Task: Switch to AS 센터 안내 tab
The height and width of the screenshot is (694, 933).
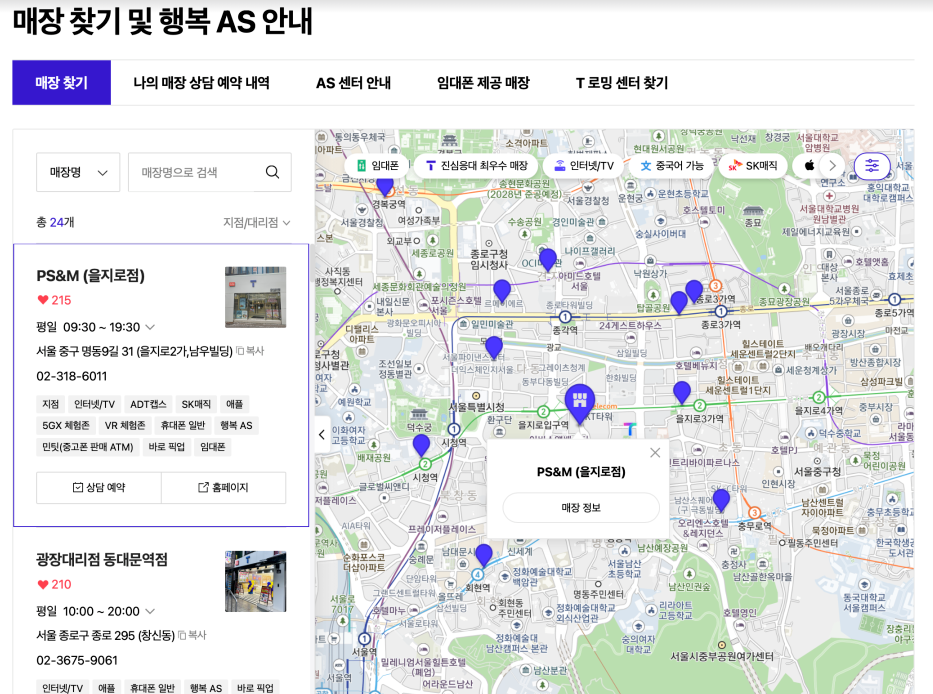Action: 353,83
